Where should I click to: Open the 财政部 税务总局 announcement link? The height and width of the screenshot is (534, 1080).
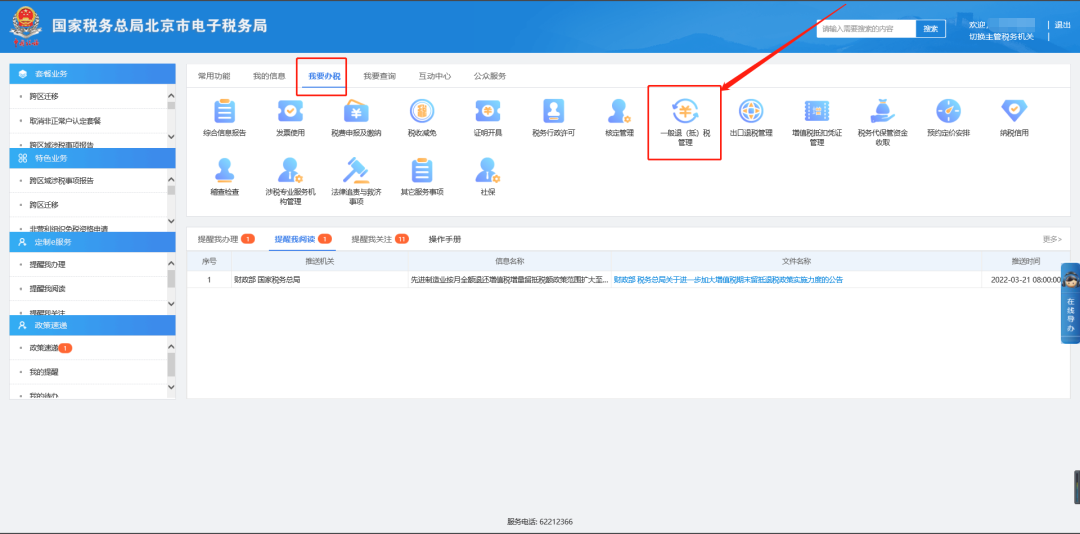tap(728, 280)
